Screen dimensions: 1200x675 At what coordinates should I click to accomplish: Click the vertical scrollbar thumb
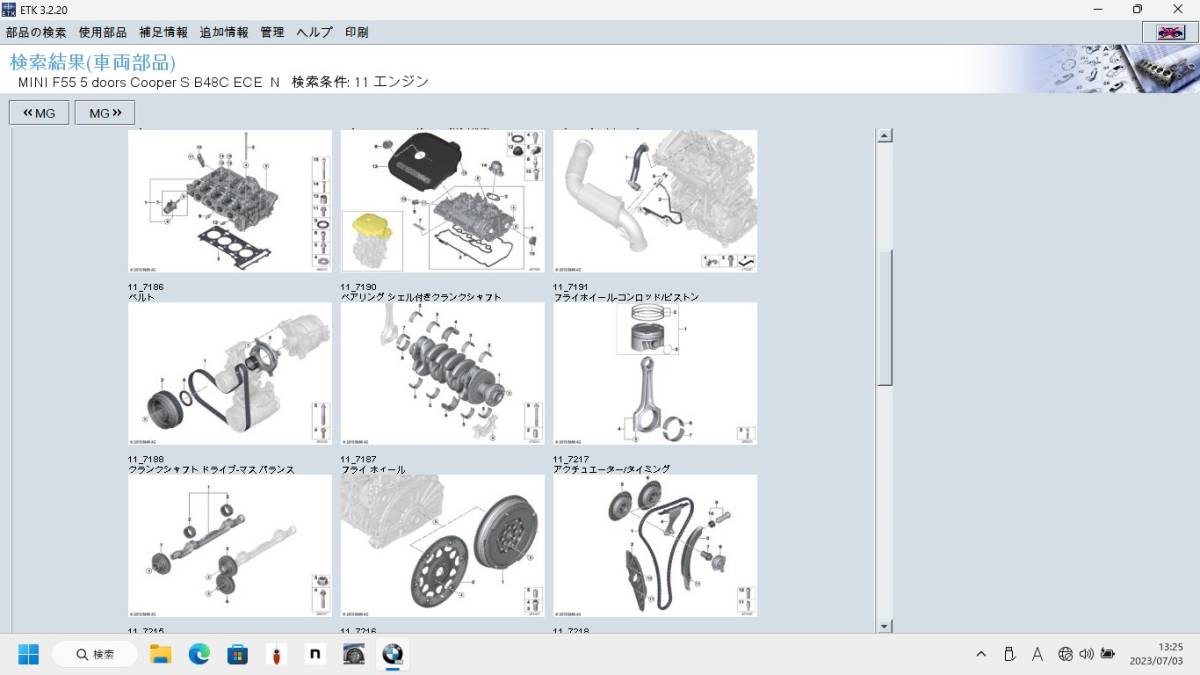(x=884, y=317)
